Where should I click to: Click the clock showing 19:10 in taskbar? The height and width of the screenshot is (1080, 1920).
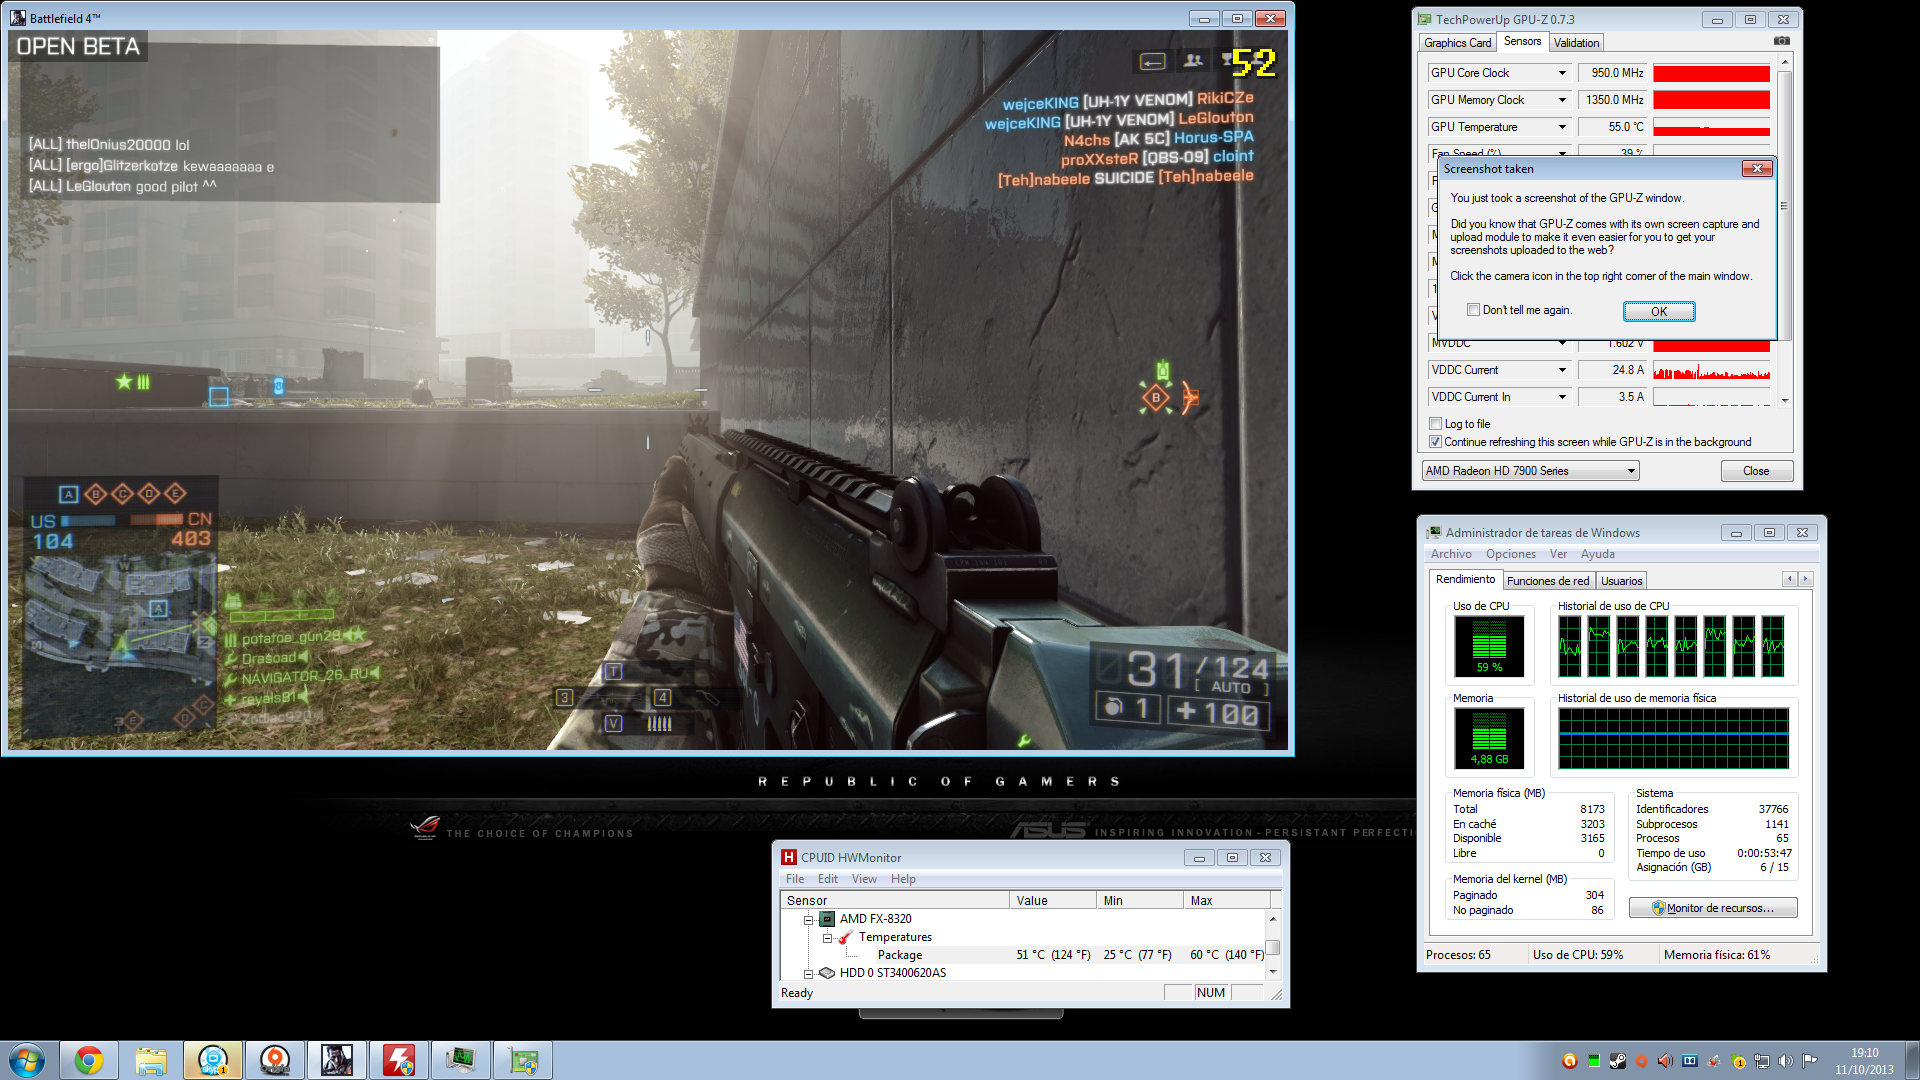[1864, 1053]
